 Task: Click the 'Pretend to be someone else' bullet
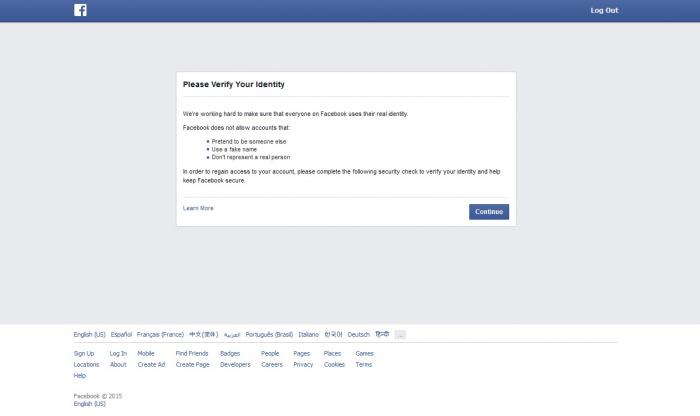[x=249, y=141]
